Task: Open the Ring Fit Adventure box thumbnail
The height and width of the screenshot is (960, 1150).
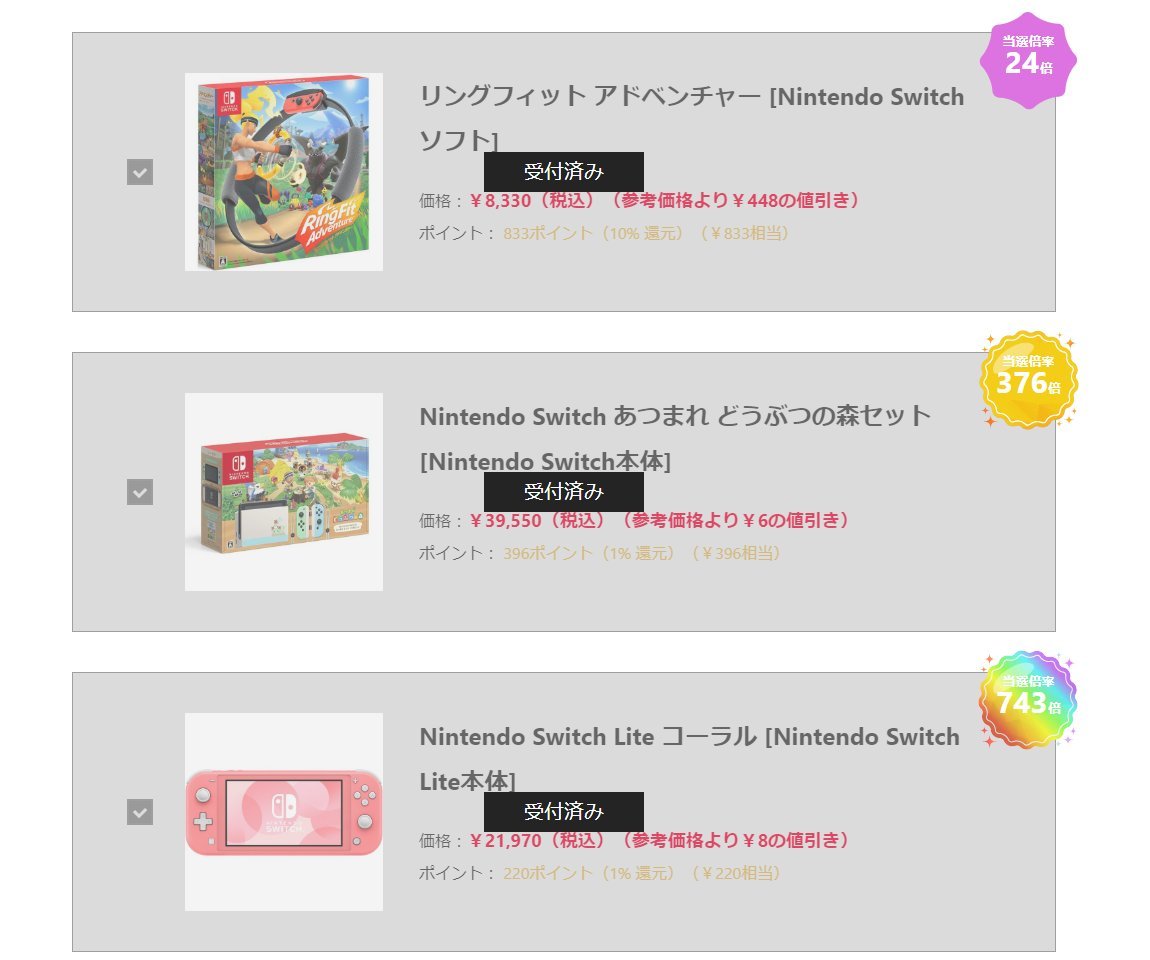Action: tap(284, 172)
